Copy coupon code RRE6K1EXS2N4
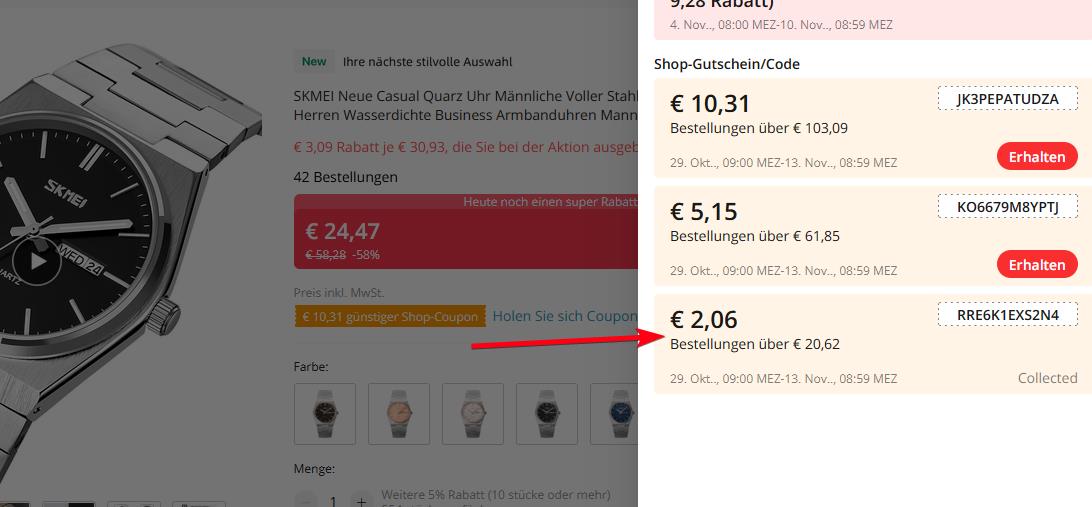The width and height of the screenshot is (1092, 507). point(1007,315)
